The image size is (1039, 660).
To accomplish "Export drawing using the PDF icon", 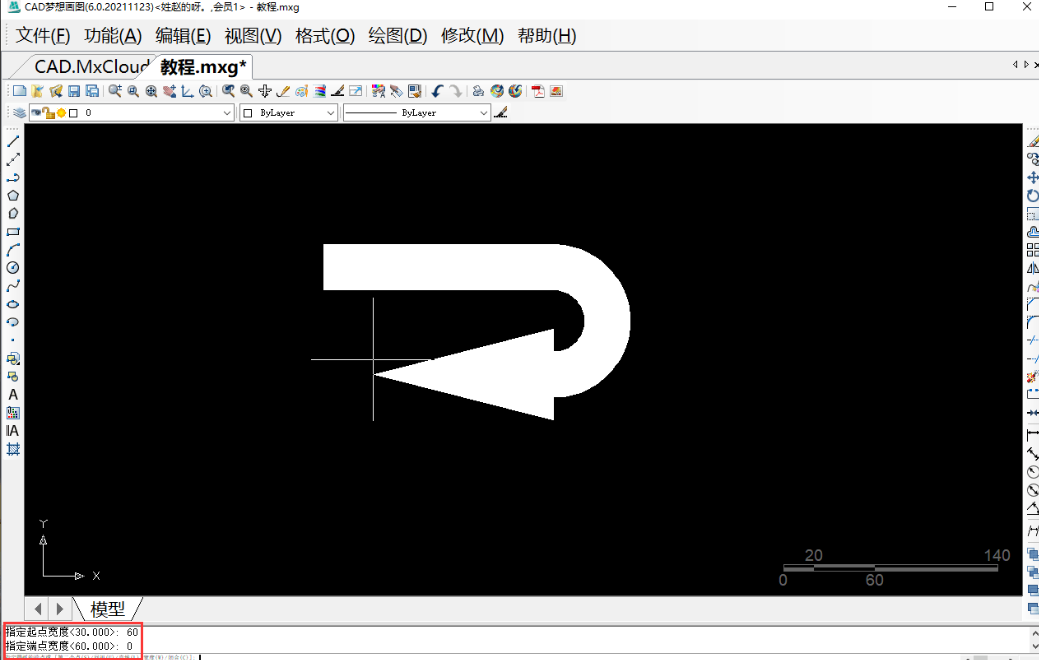I will [537, 91].
